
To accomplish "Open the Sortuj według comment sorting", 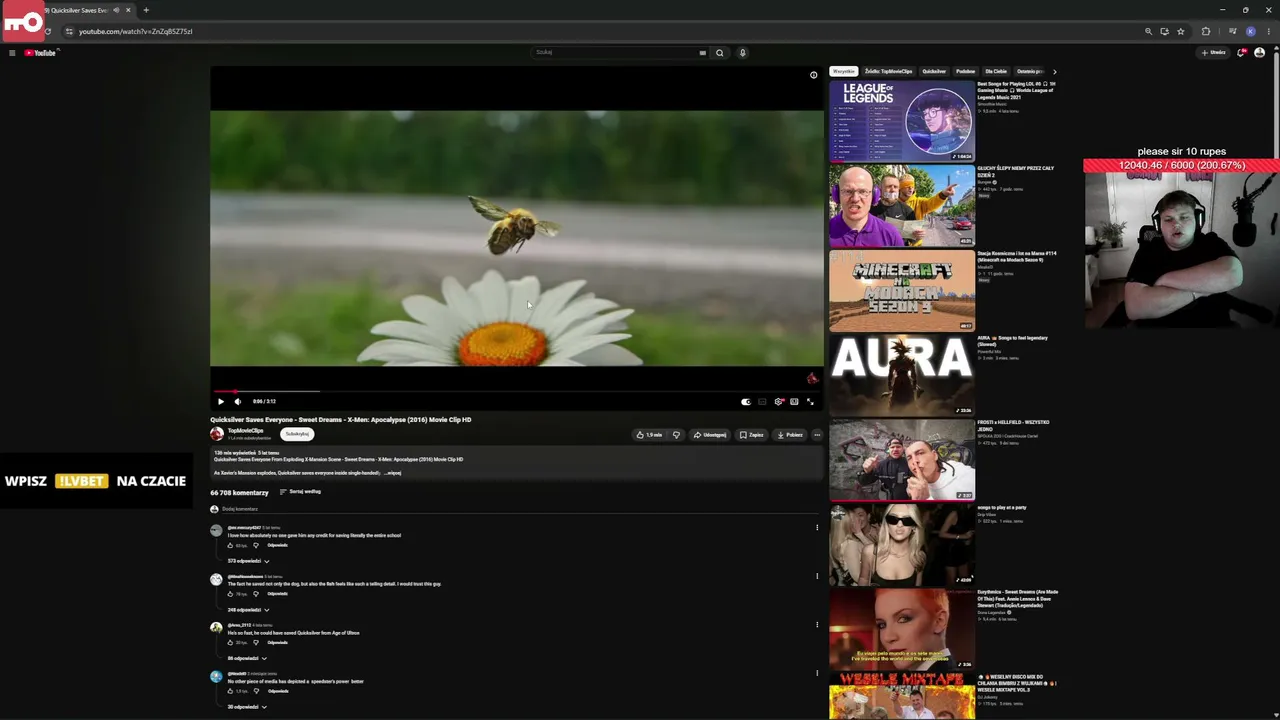I will 300,492.
